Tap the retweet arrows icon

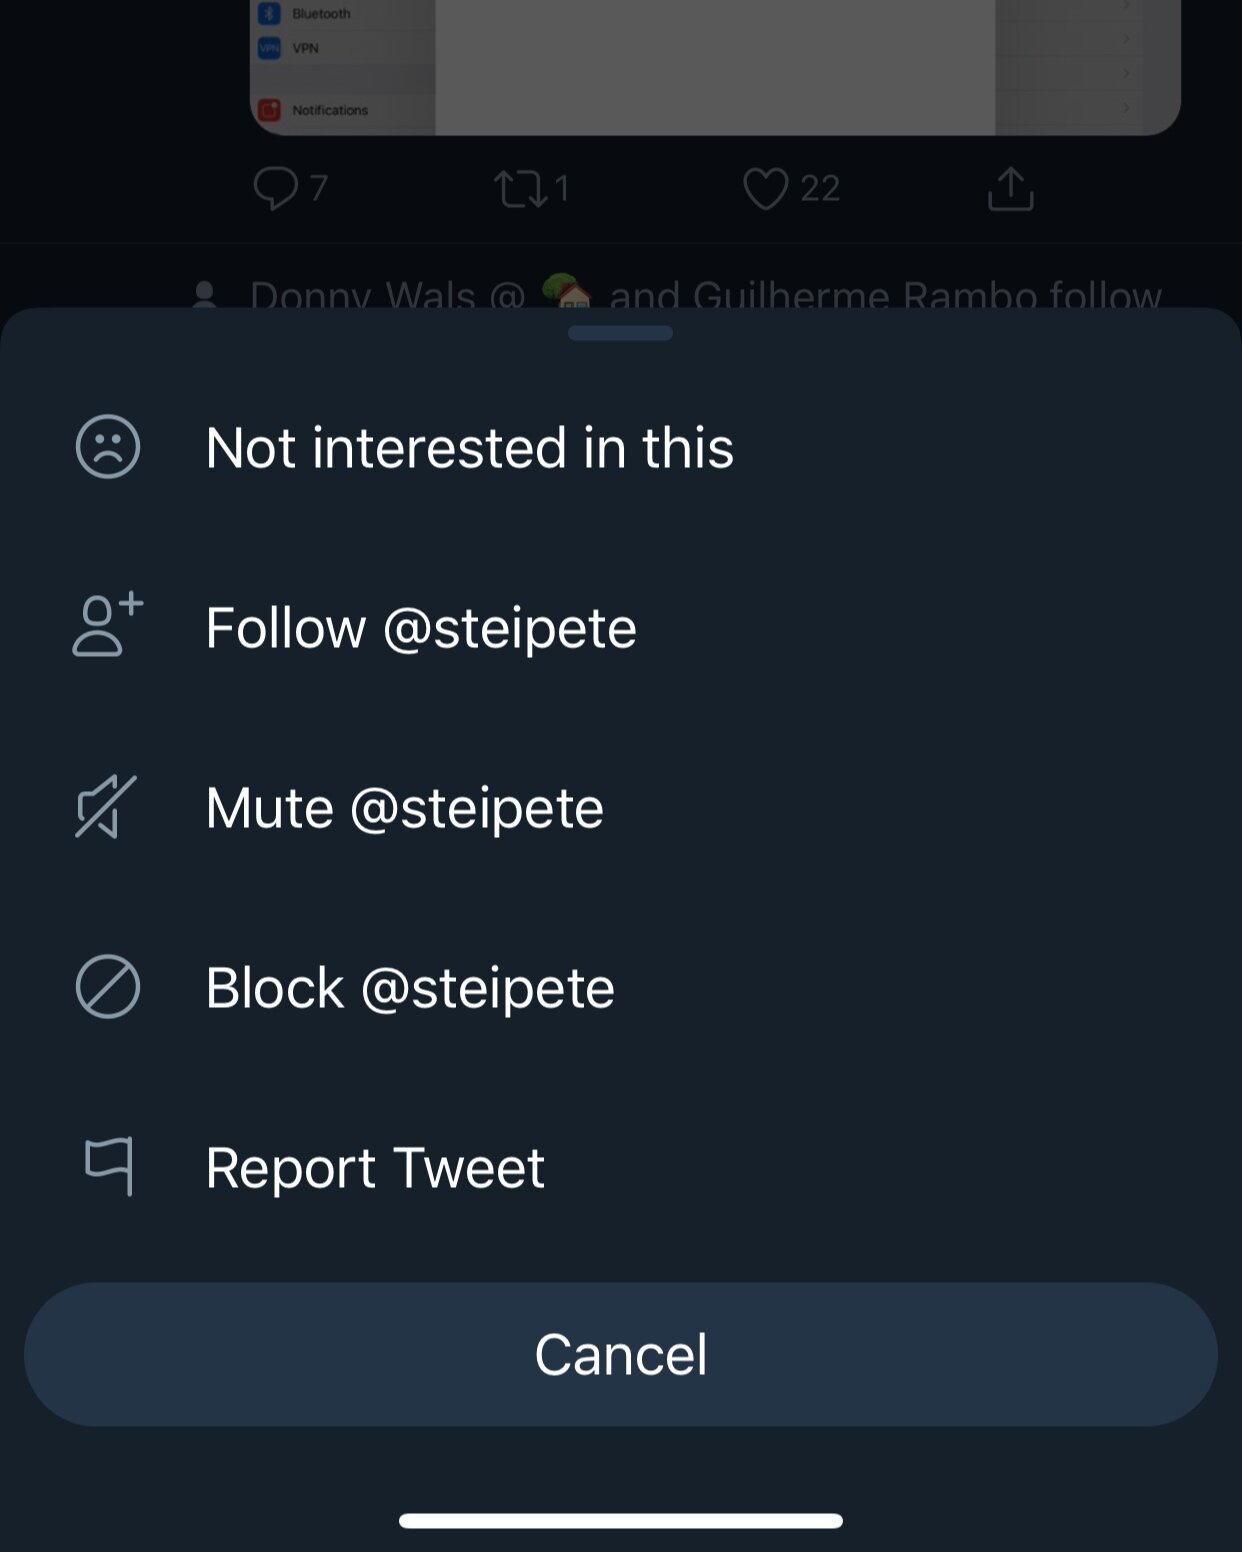(x=520, y=188)
